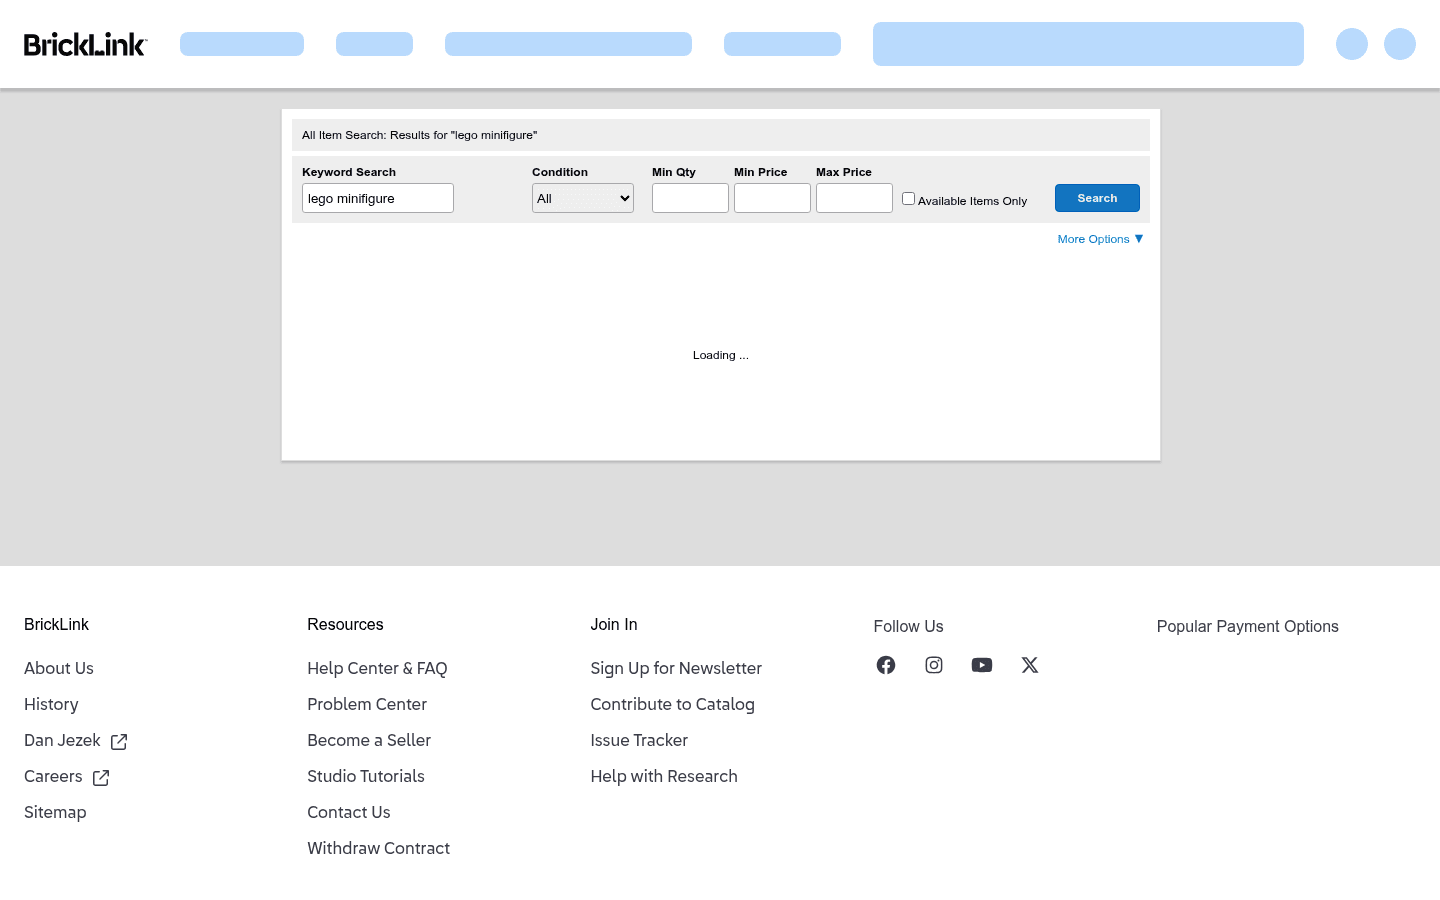Enable Available Items Only checkbox
This screenshot has height=900, width=1440.
908,198
